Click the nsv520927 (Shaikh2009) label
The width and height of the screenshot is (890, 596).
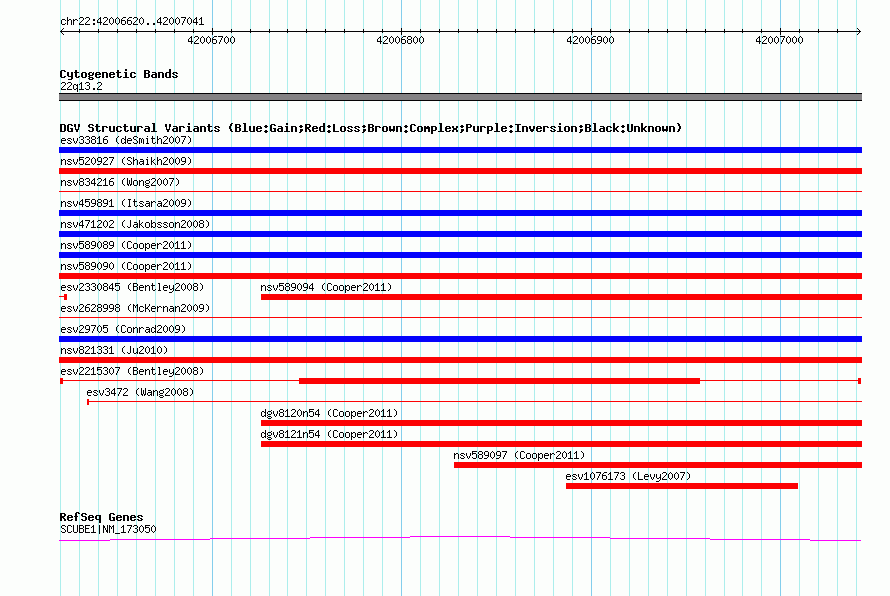126,161
